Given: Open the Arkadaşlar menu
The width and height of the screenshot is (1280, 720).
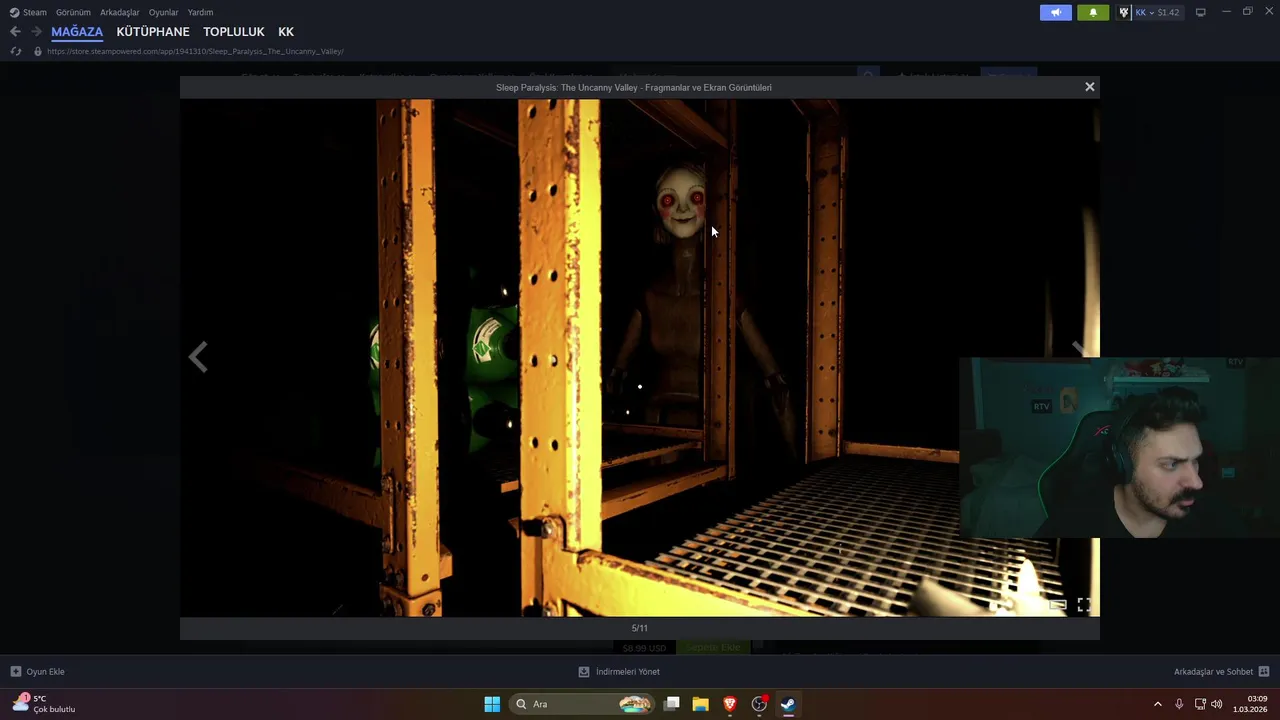Looking at the screenshot, I should (x=119, y=12).
